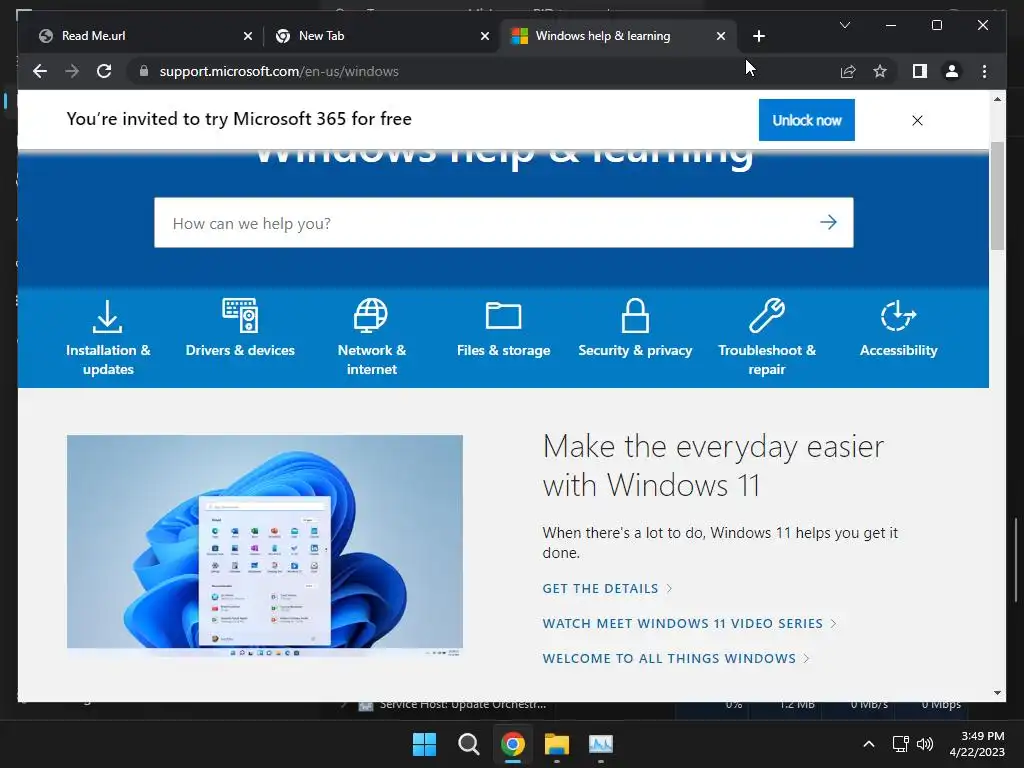This screenshot has width=1024, height=768.
Task: Open Troubleshoot & repair category
Action: [767, 338]
